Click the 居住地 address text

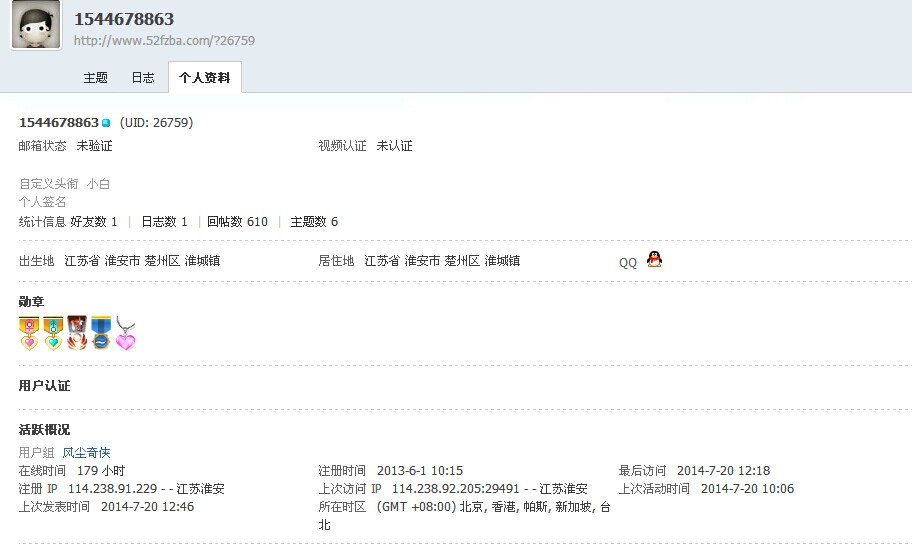pyautogui.click(x=442, y=261)
